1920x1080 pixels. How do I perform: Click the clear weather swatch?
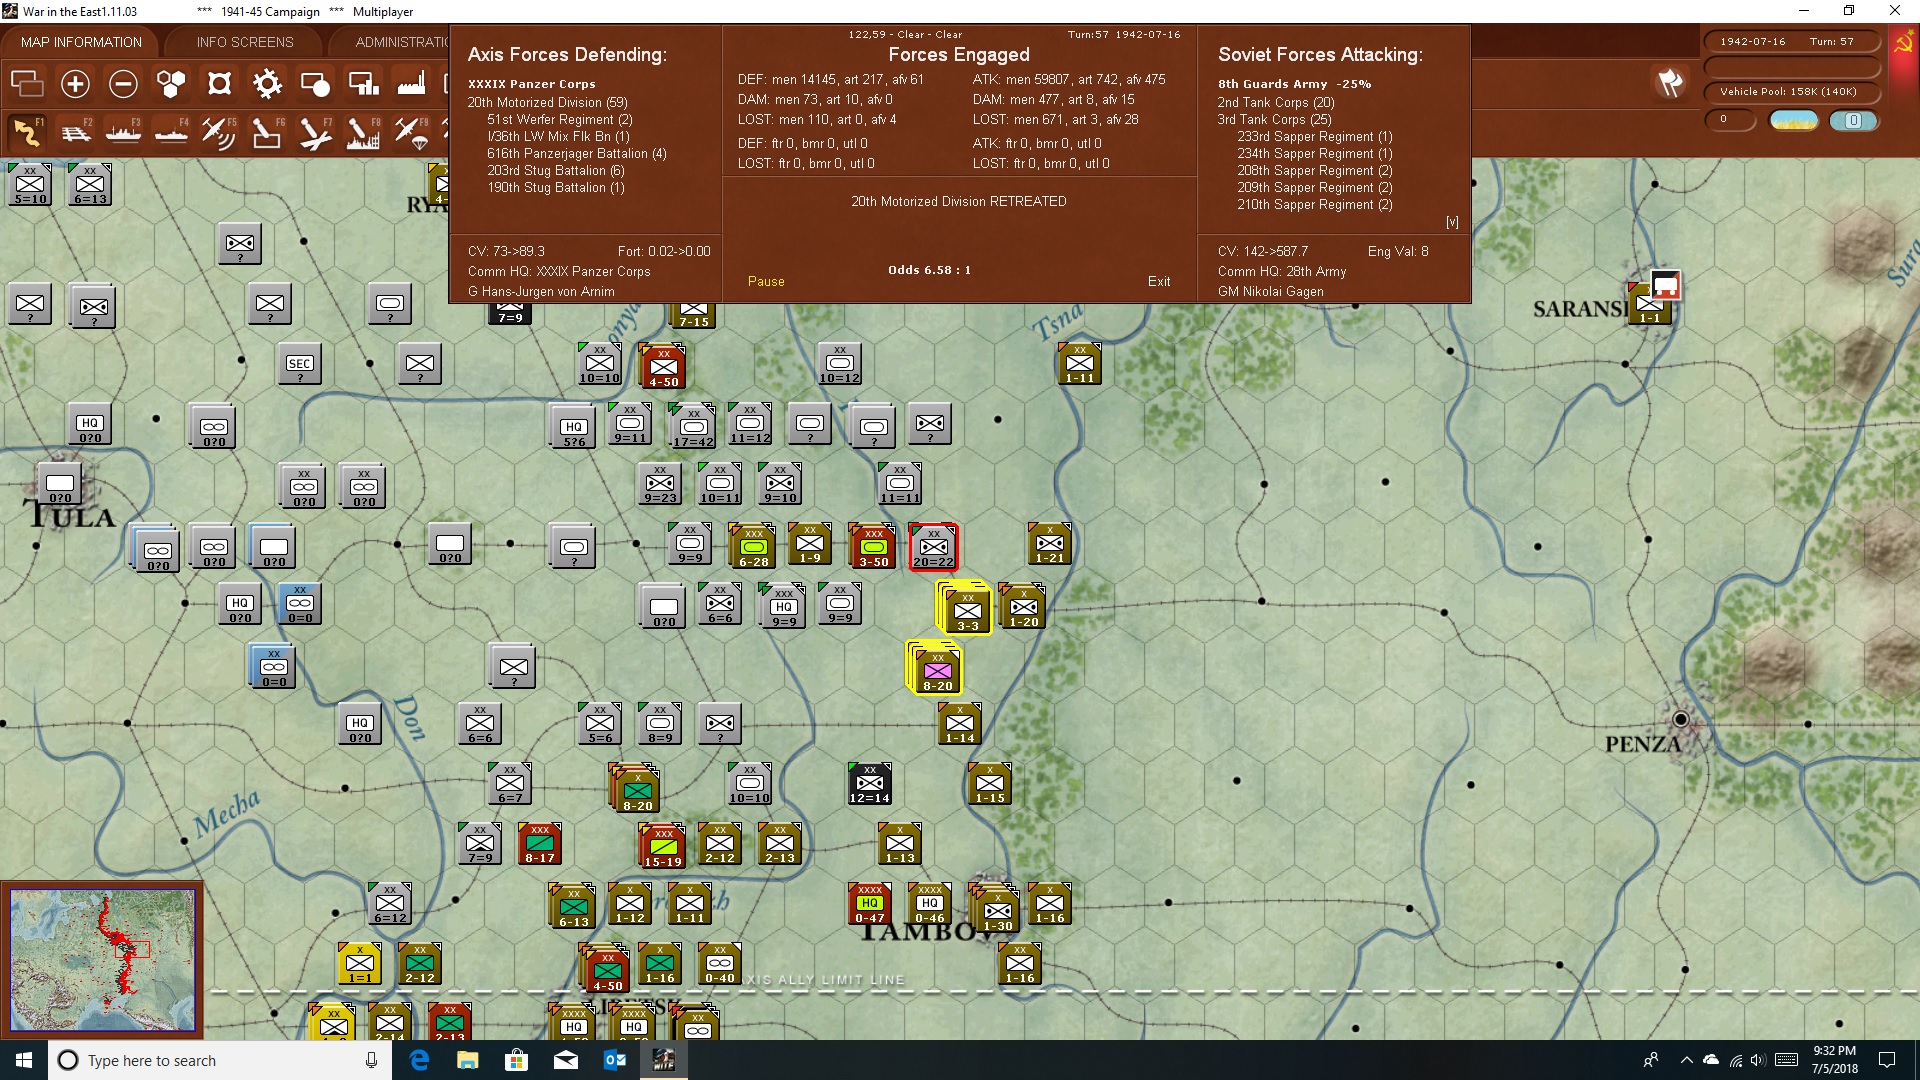click(1794, 120)
